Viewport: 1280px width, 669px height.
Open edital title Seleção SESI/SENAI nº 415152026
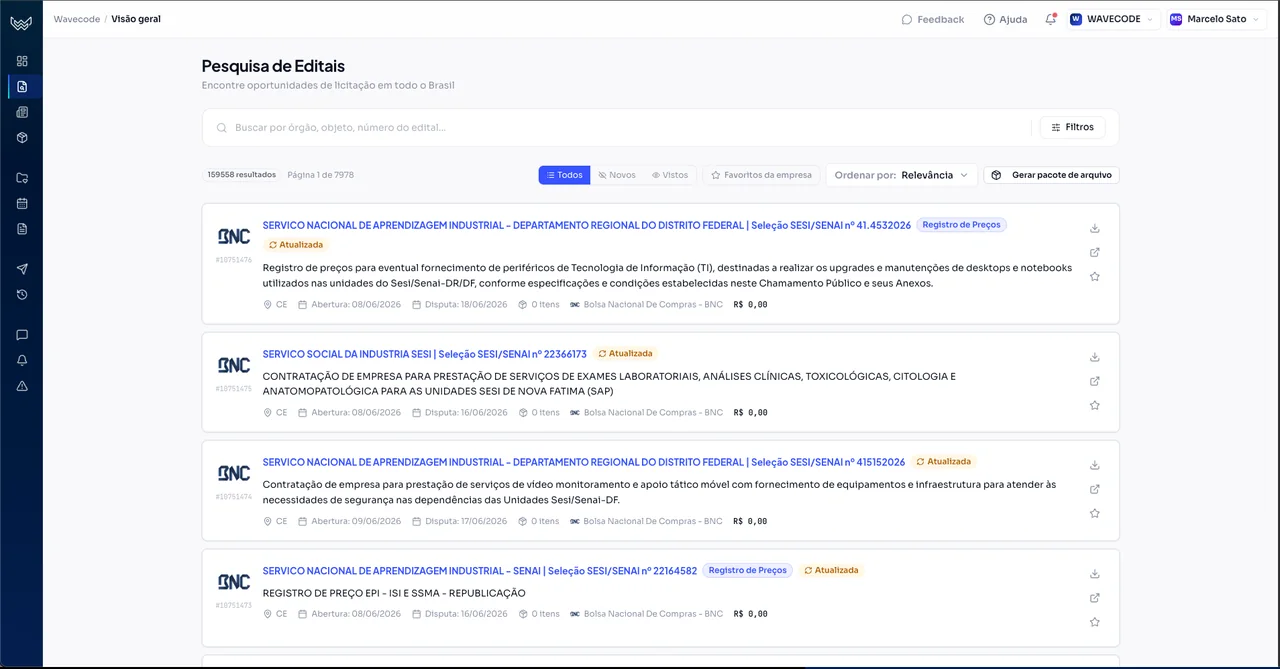pos(584,462)
